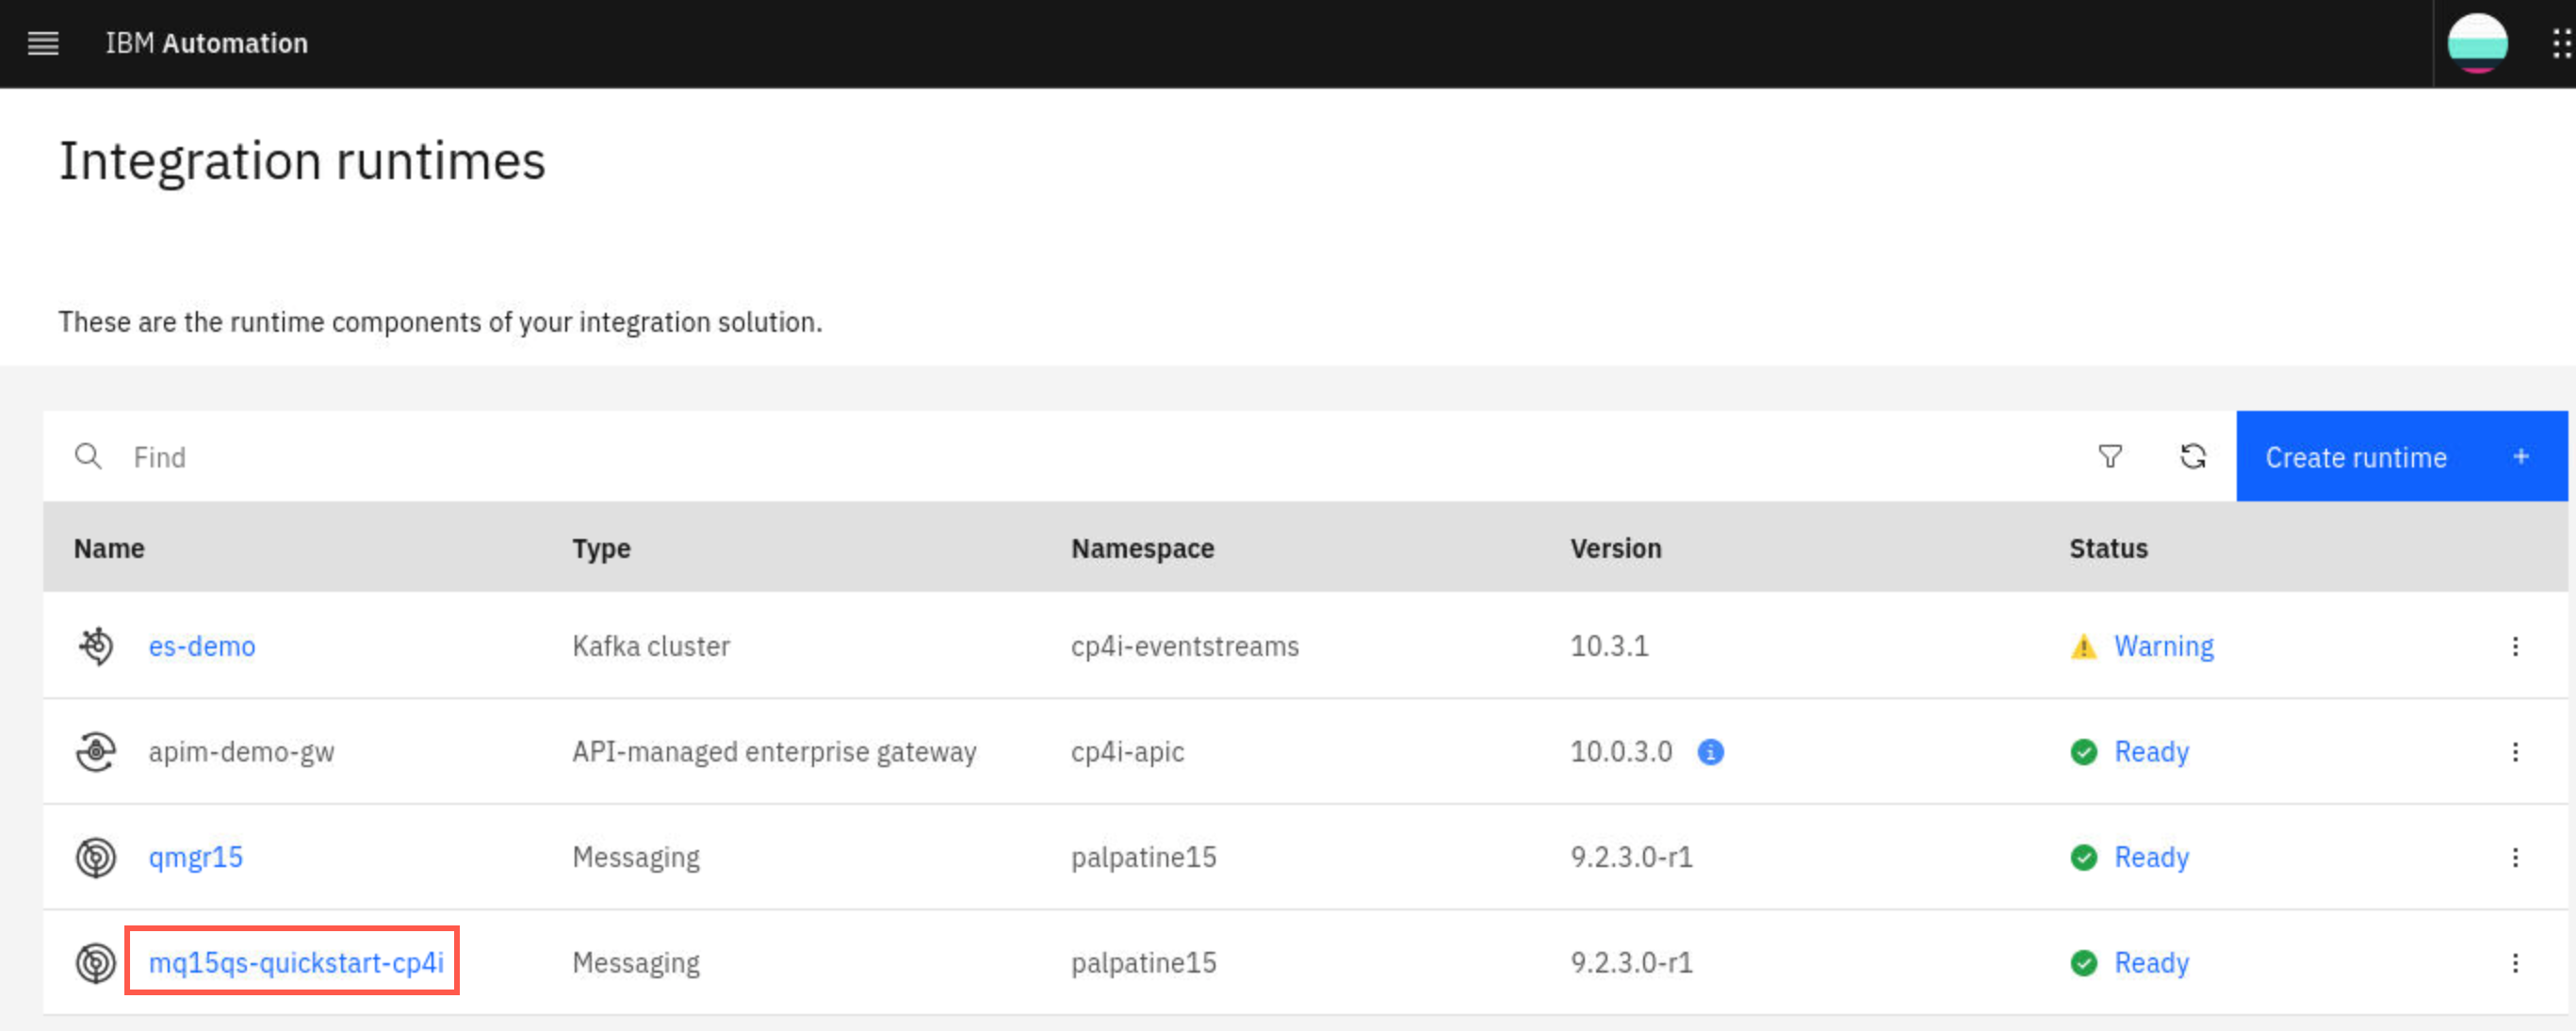Click the Kafka cluster type cell

(x=651, y=646)
